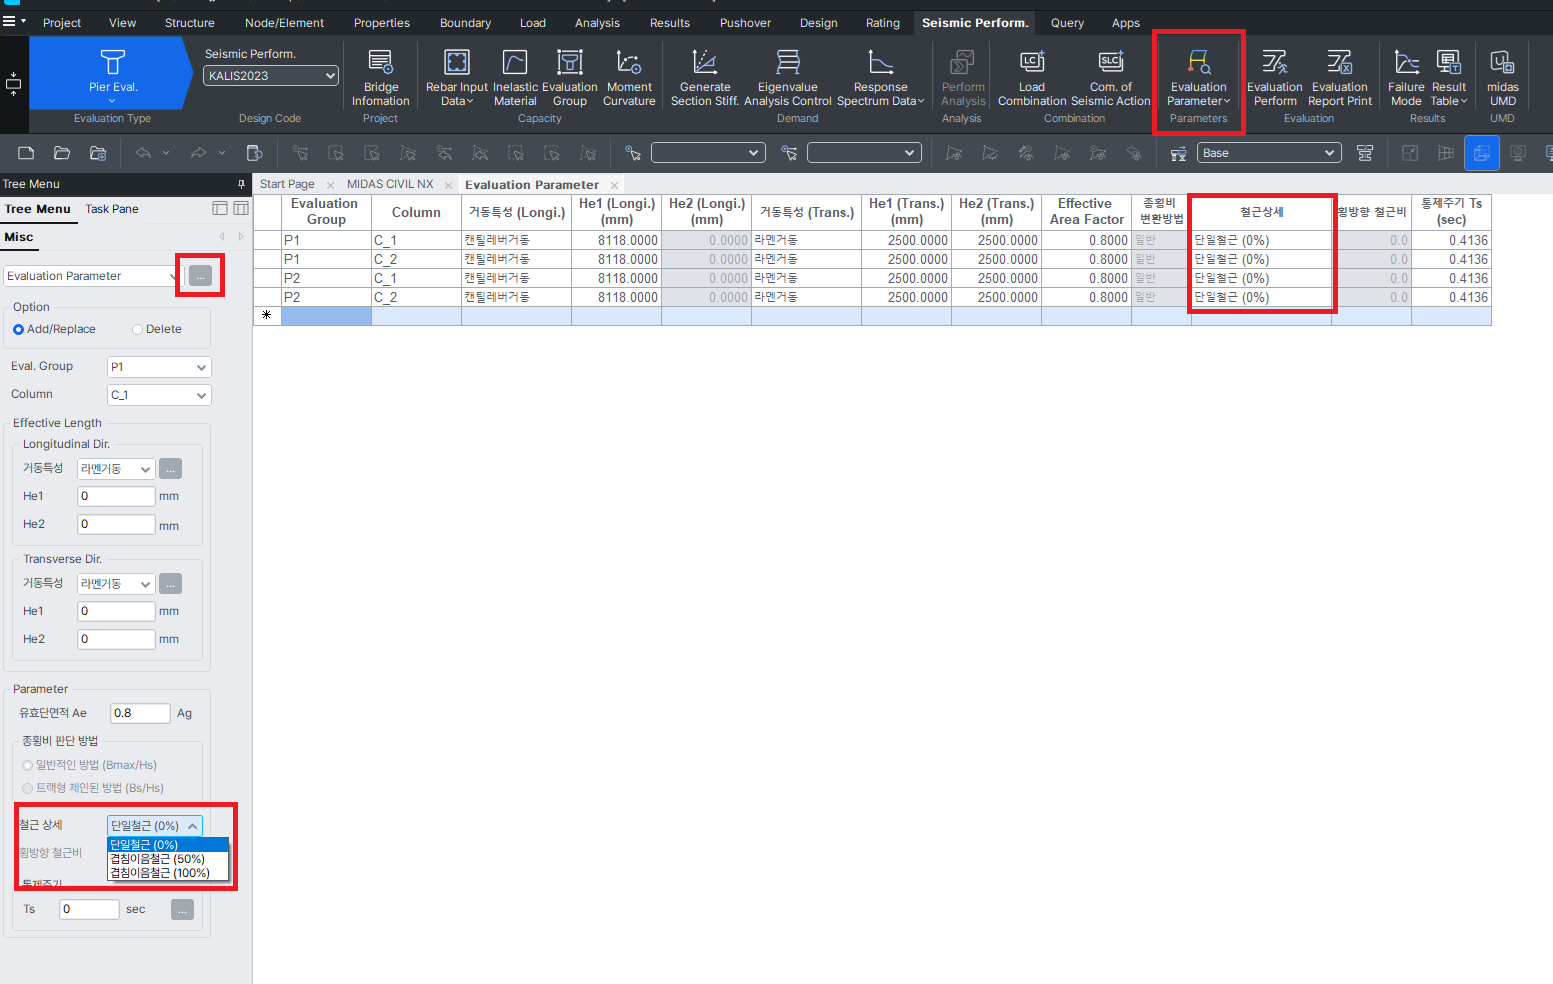This screenshot has width=1553, height=984.
Task: Open Bridge Information
Action: [380, 78]
